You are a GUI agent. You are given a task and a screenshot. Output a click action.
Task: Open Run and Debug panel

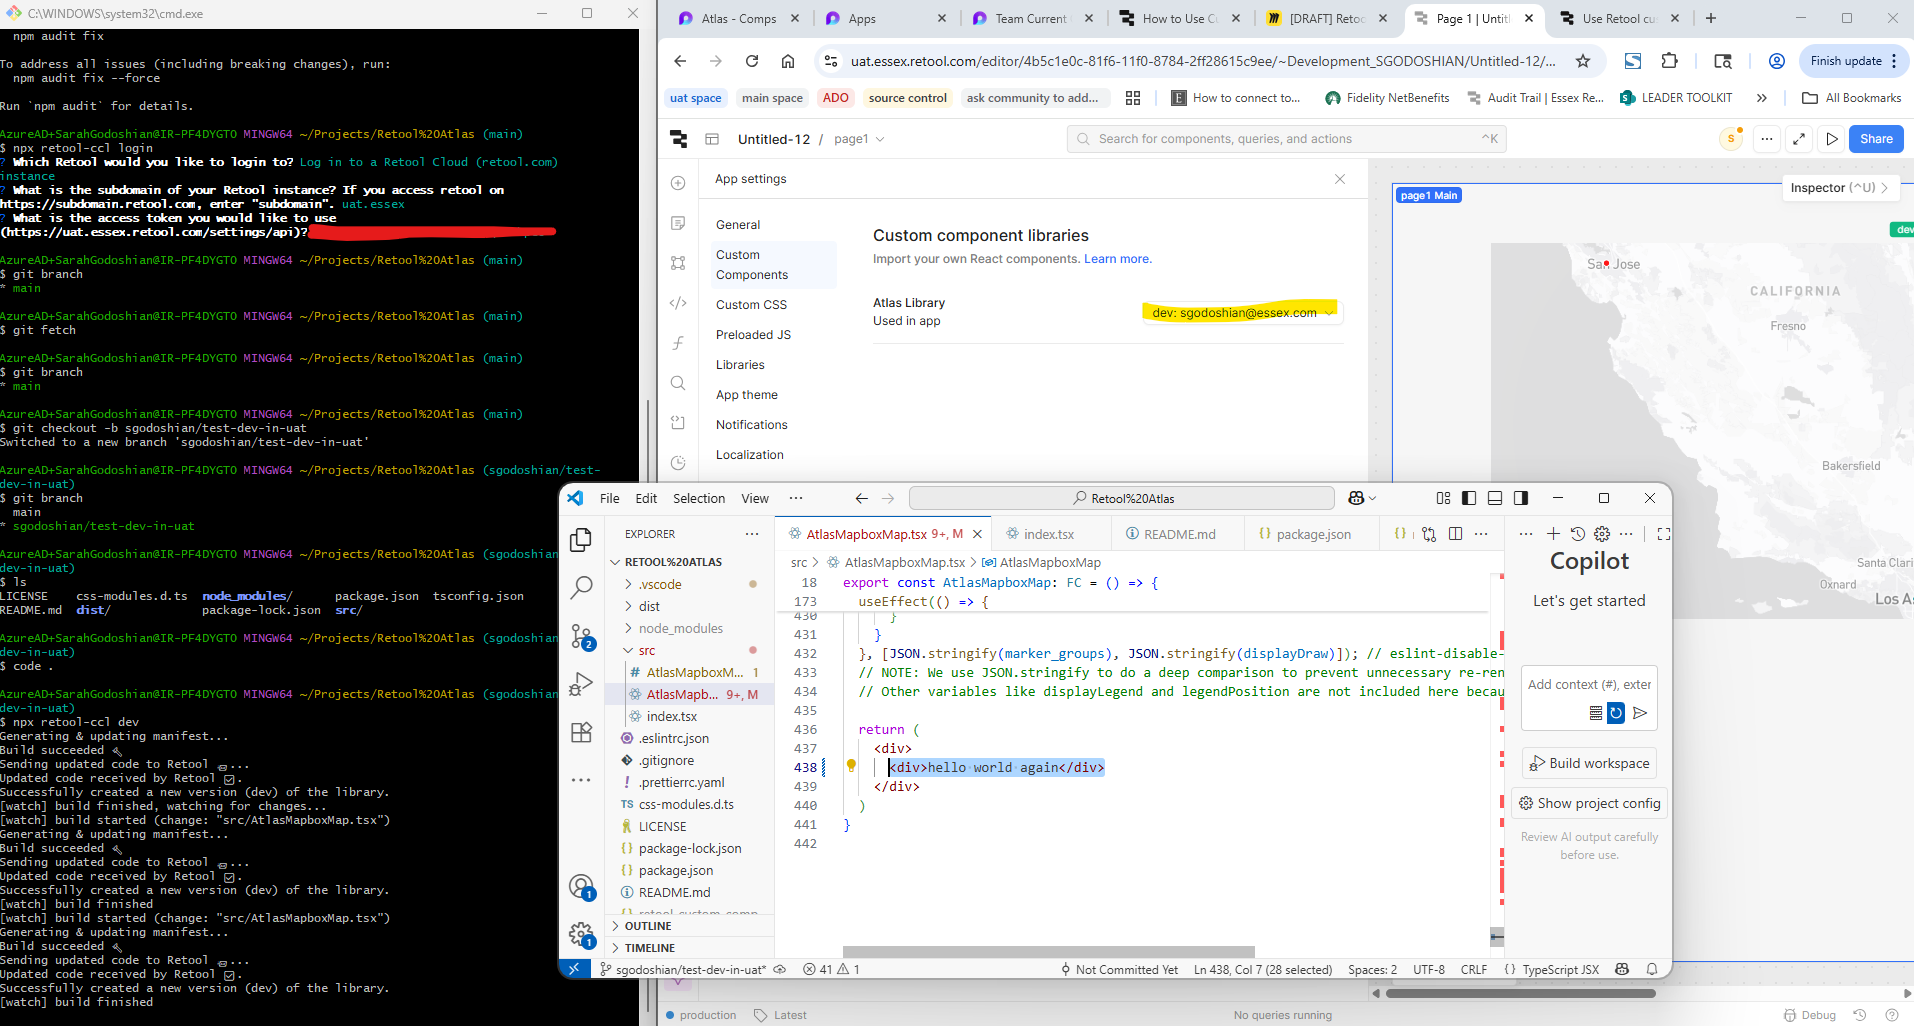(x=581, y=685)
